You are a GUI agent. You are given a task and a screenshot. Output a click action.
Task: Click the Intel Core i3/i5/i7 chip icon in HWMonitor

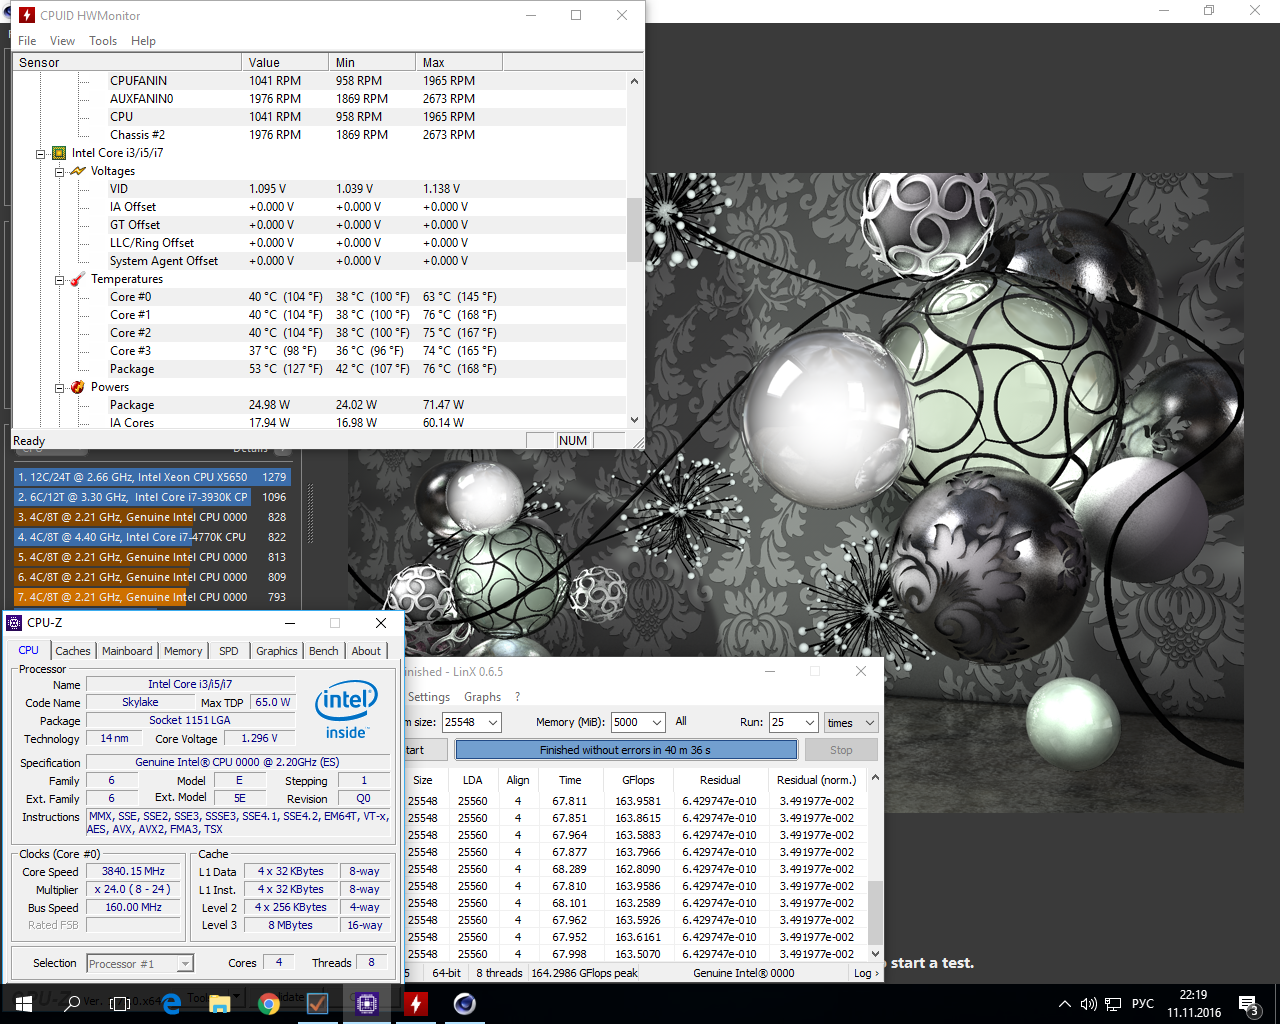point(59,153)
